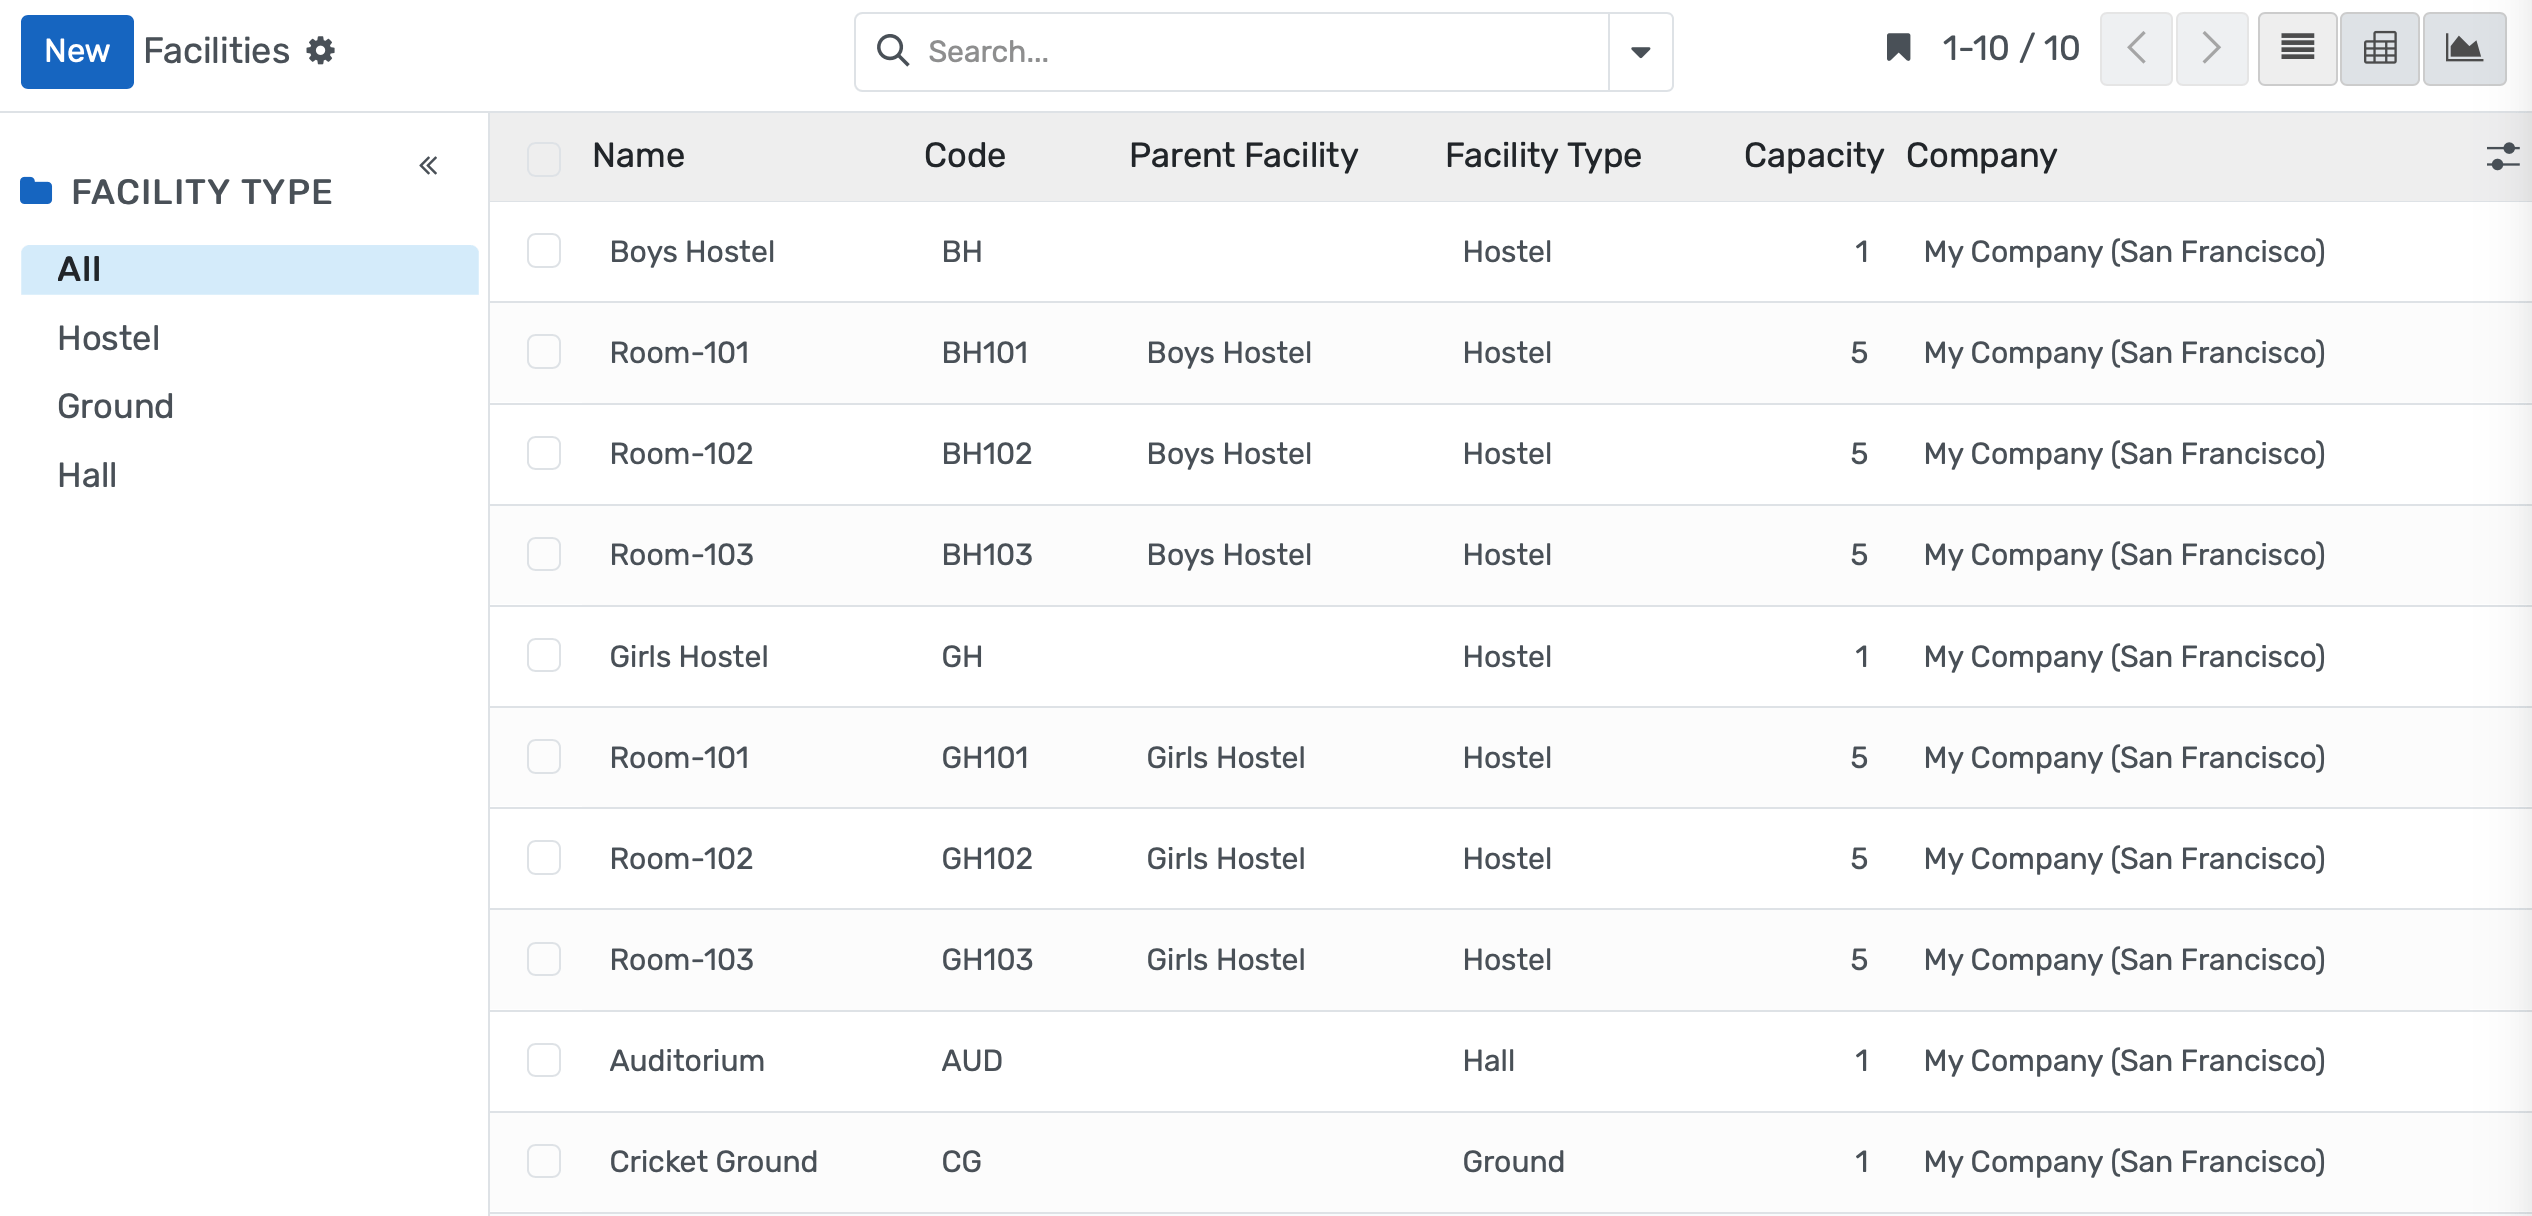Check the select-all checkbox in header
The width and height of the screenshot is (2532, 1216).
point(544,158)
